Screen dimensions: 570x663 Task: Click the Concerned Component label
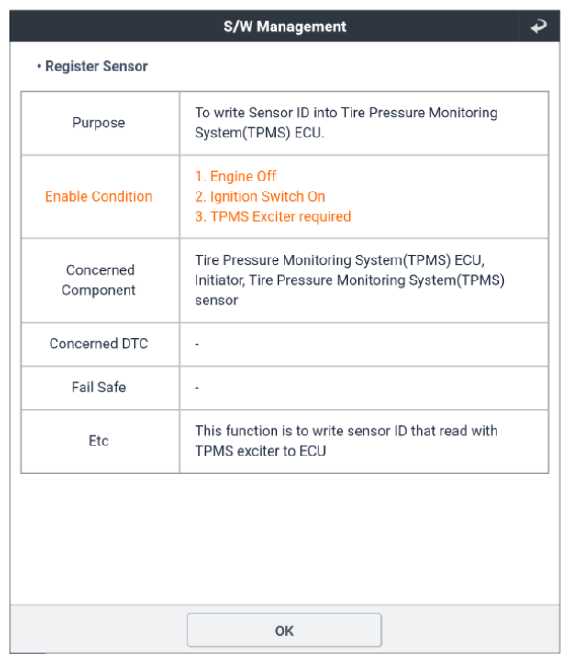(x=99, y=280)
